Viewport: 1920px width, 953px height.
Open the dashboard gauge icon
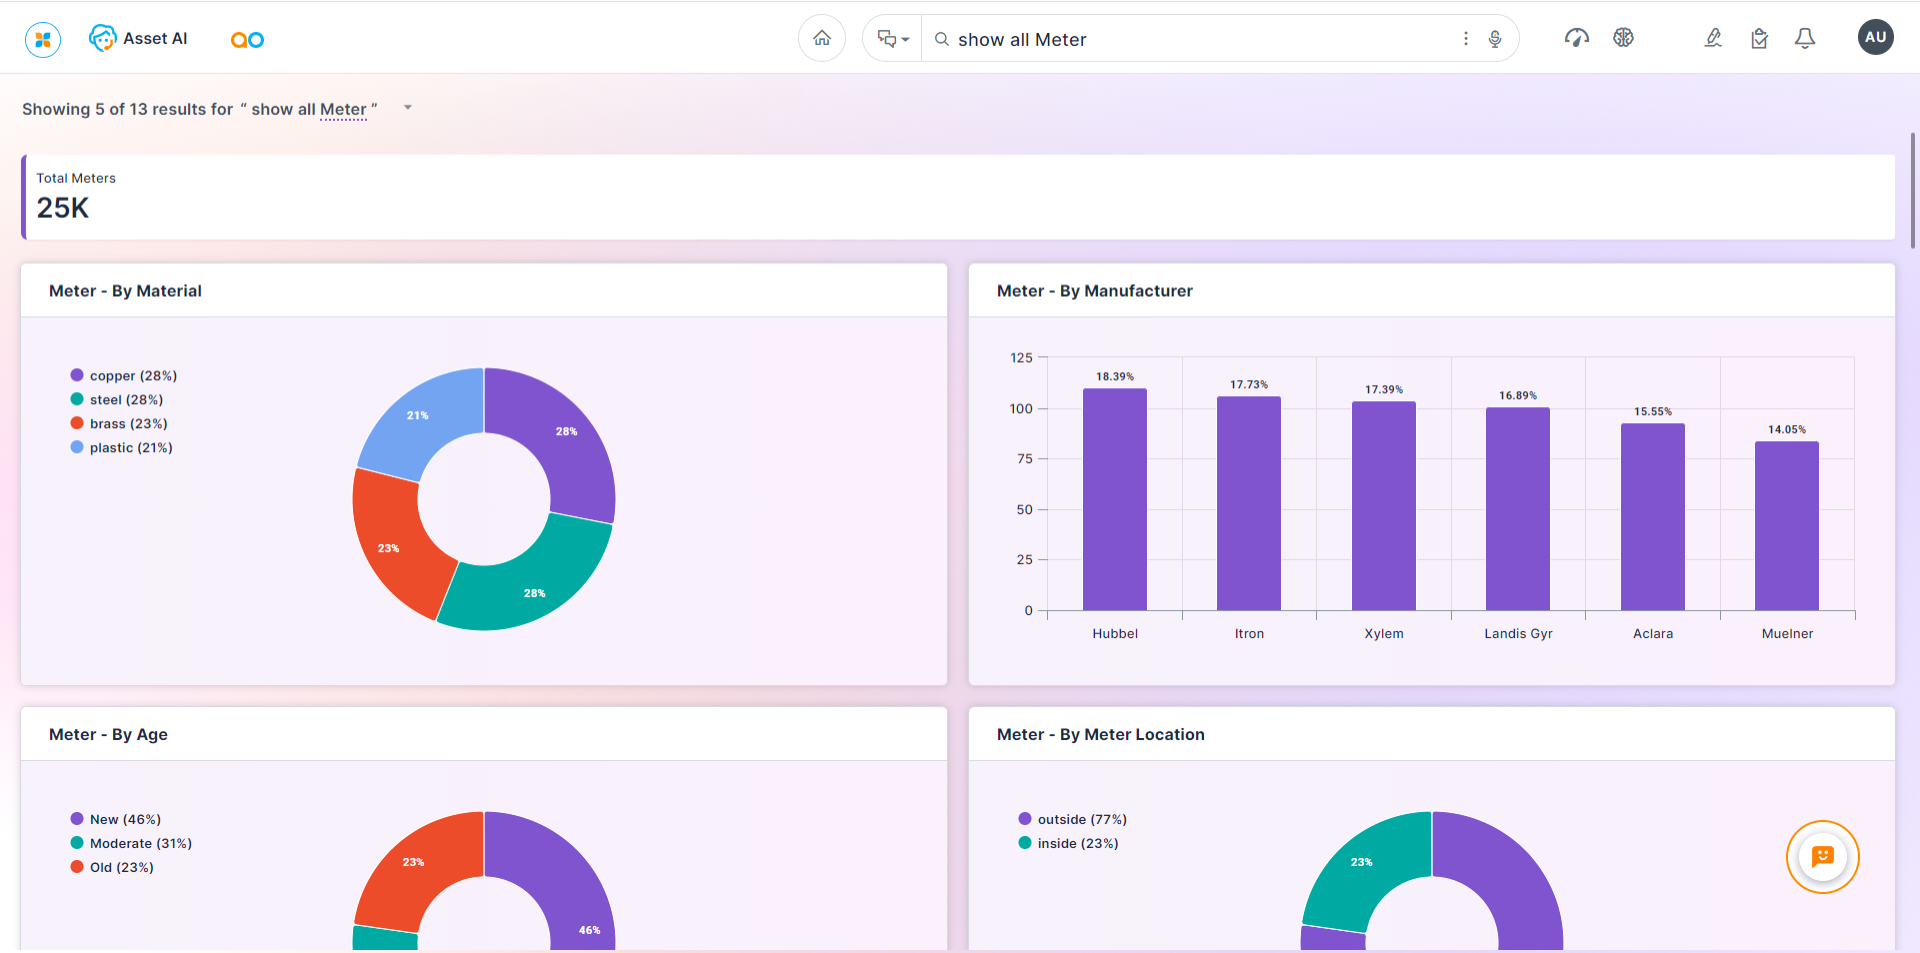coord(1576,38)
